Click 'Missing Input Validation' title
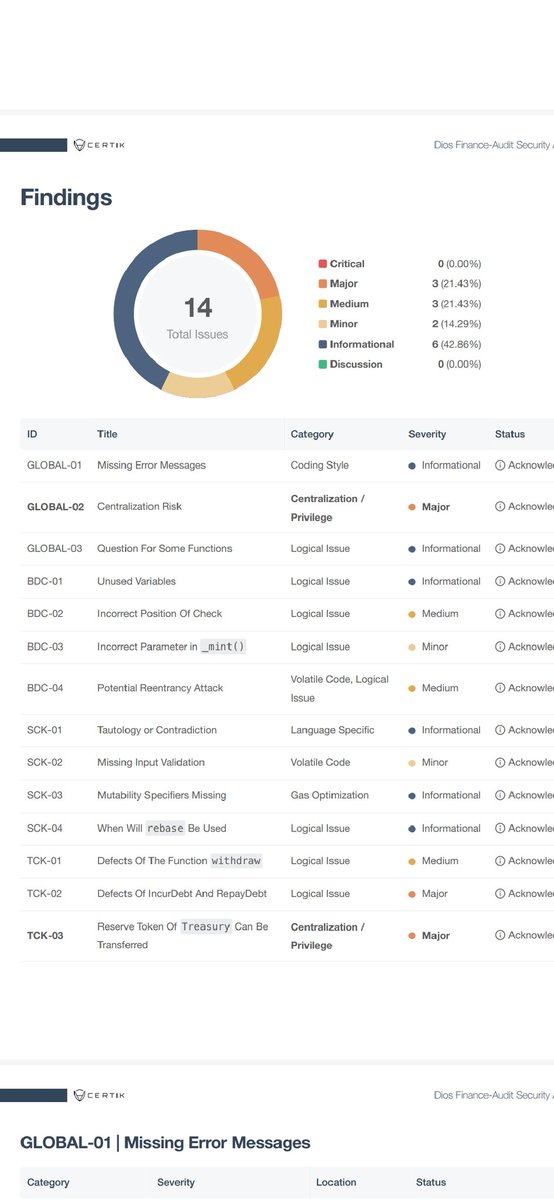Screen dimensions: 554x1200 (151, 762)
